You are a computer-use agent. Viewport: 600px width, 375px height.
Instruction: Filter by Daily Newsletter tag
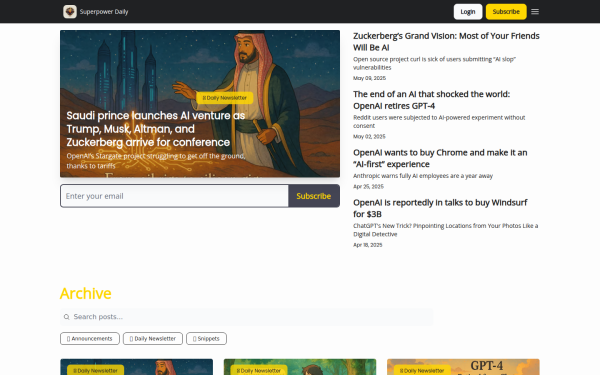[x=153, y=339]
